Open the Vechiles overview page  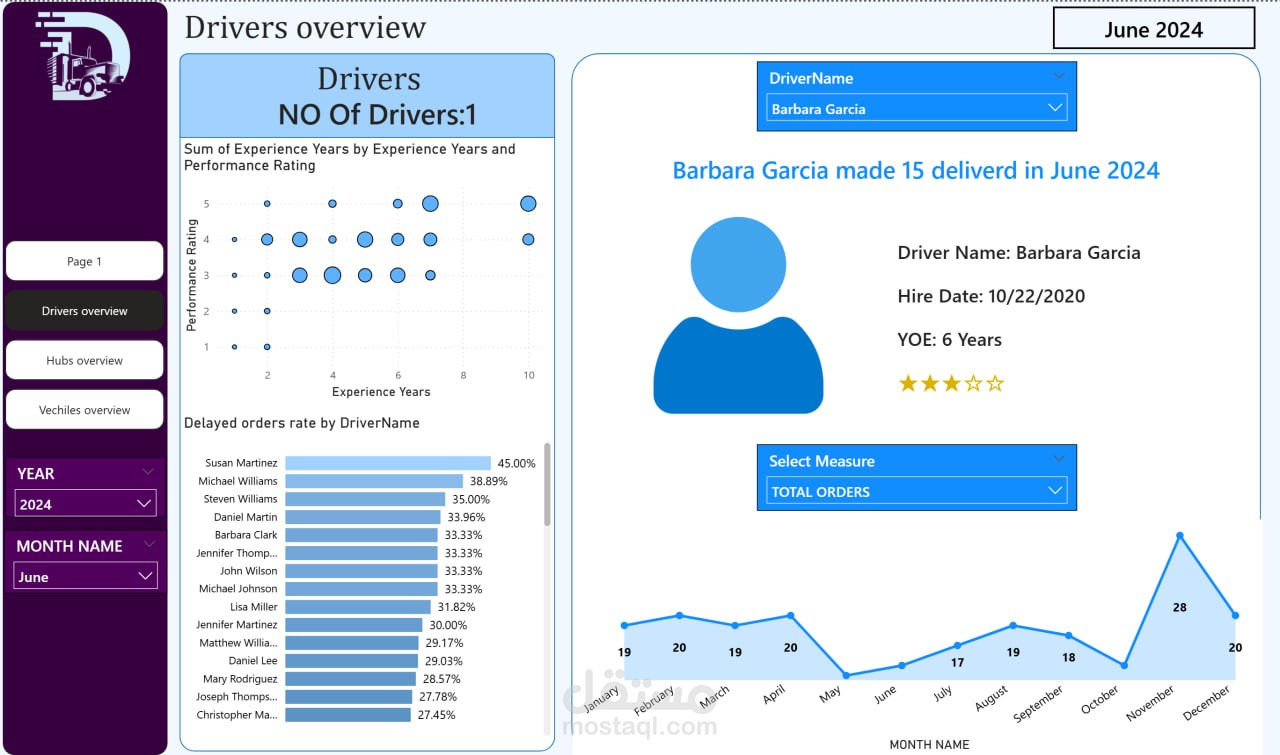point(84,409)
